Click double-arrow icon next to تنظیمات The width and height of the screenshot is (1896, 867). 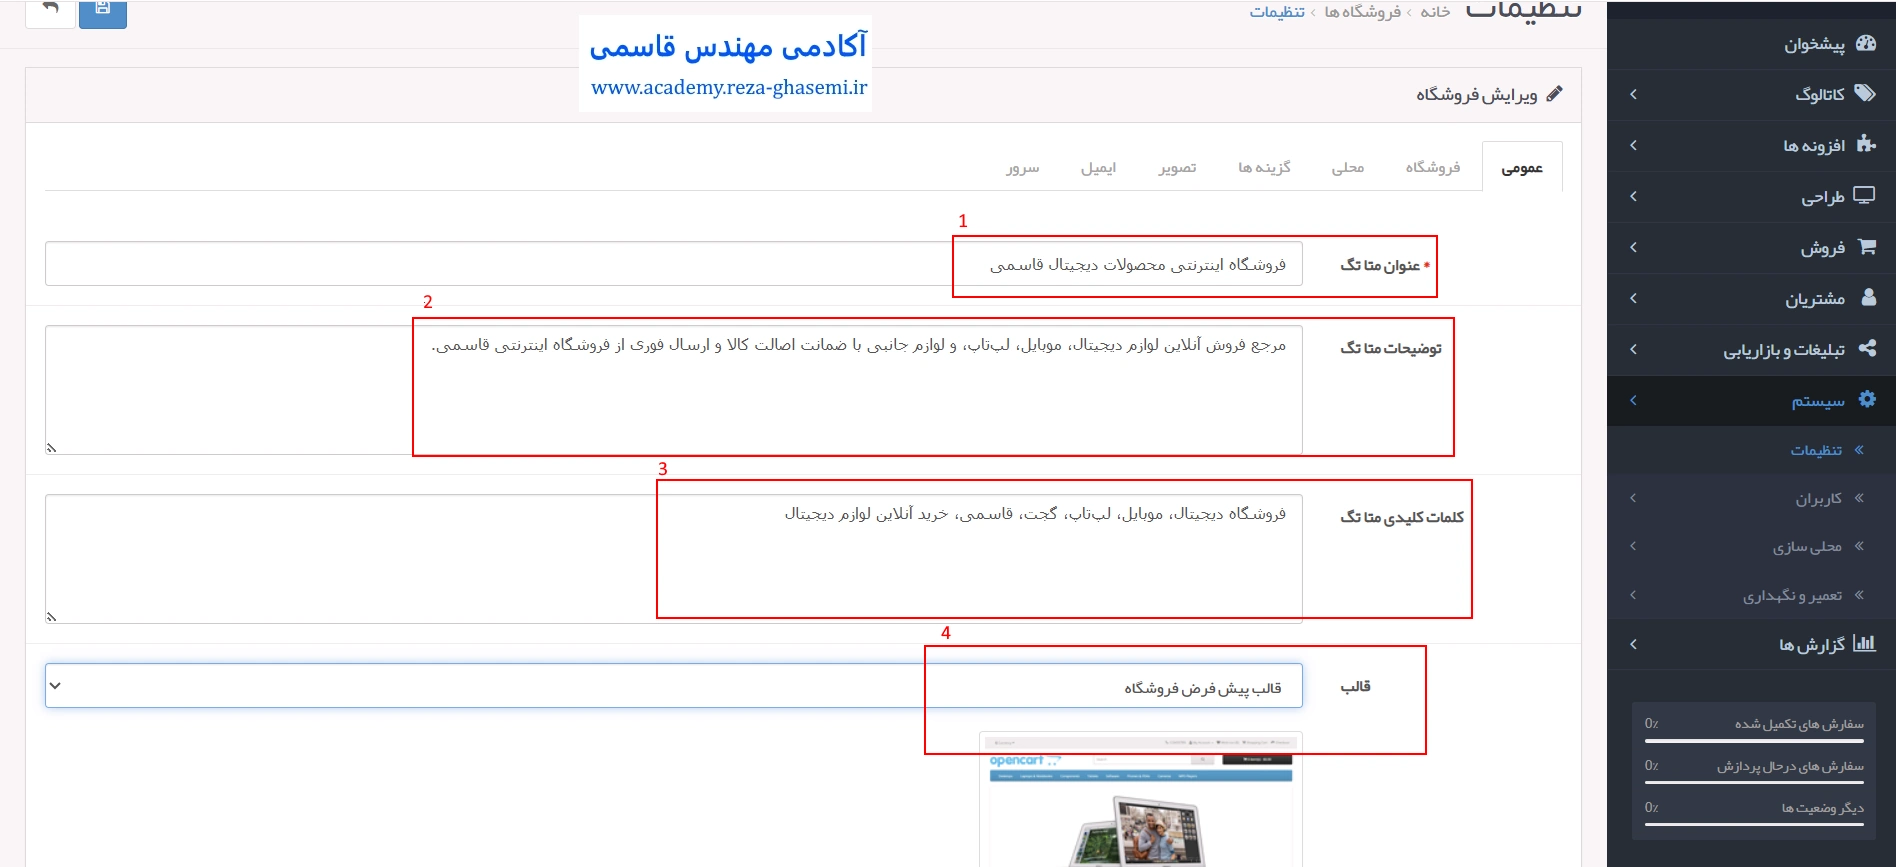tap(1859, 450)
